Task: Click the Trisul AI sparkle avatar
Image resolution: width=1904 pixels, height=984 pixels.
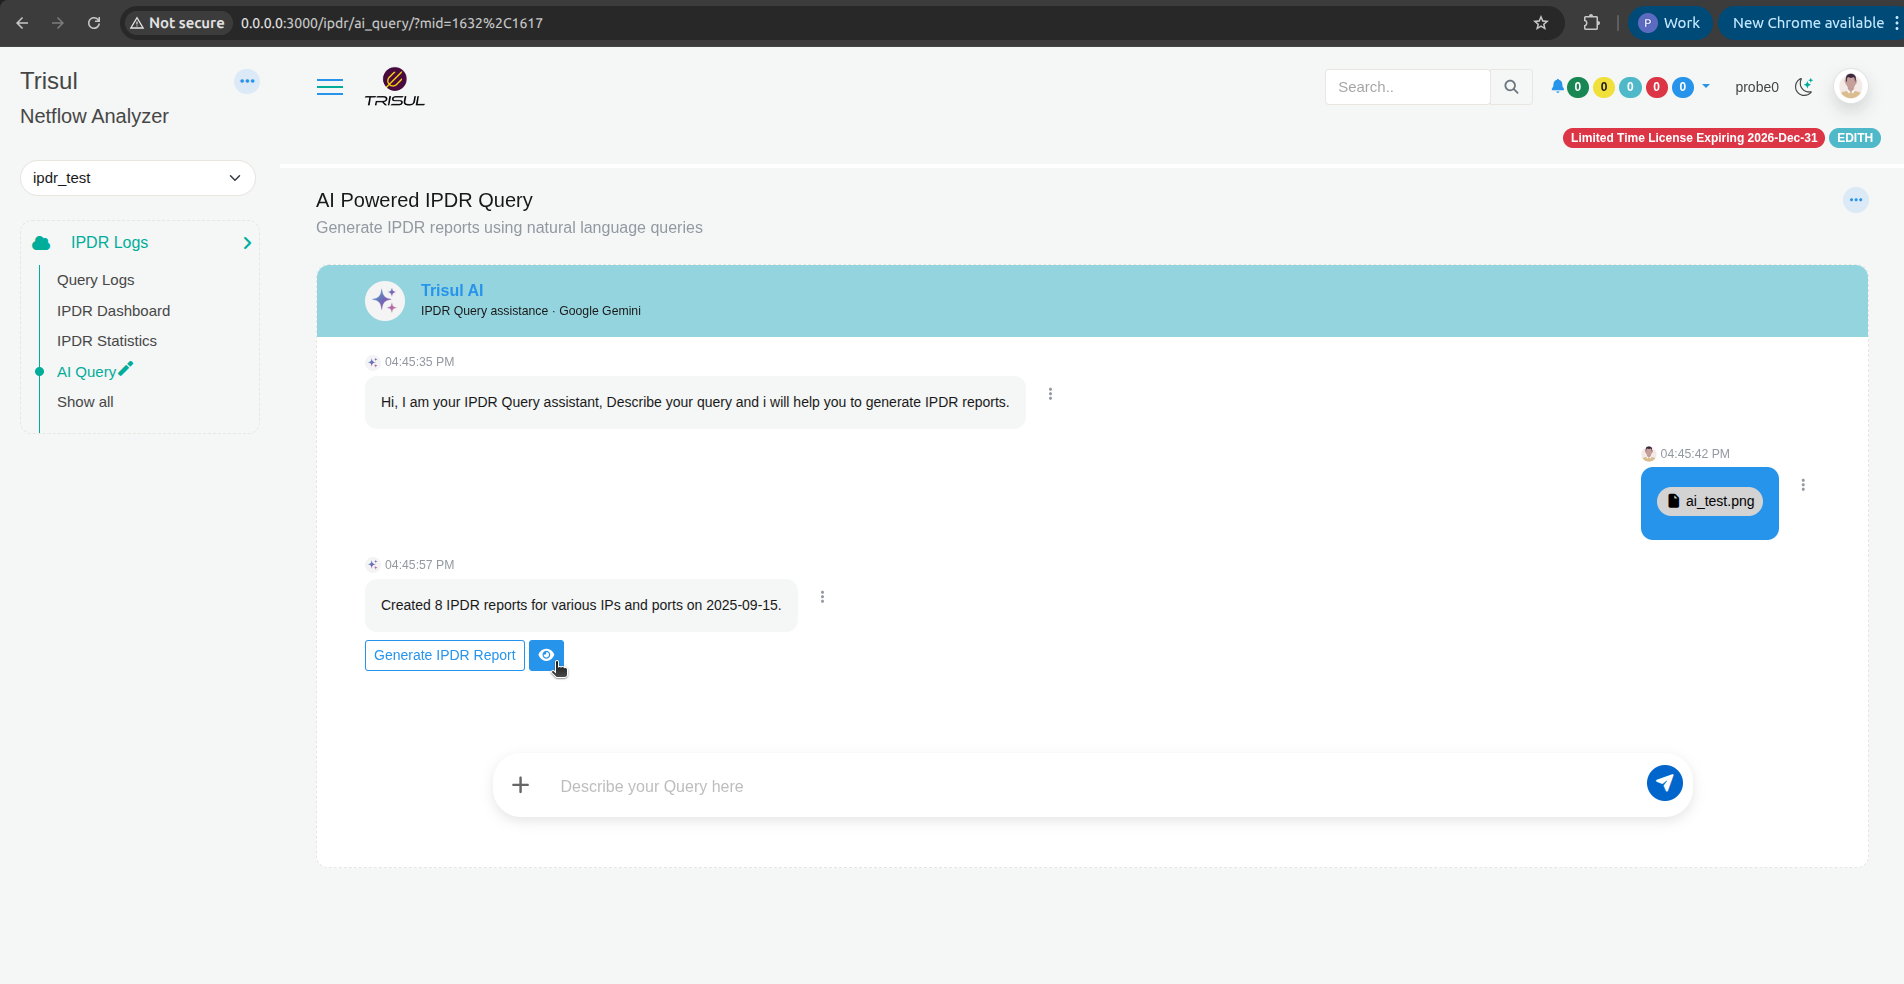Action: tap(385, 301)
